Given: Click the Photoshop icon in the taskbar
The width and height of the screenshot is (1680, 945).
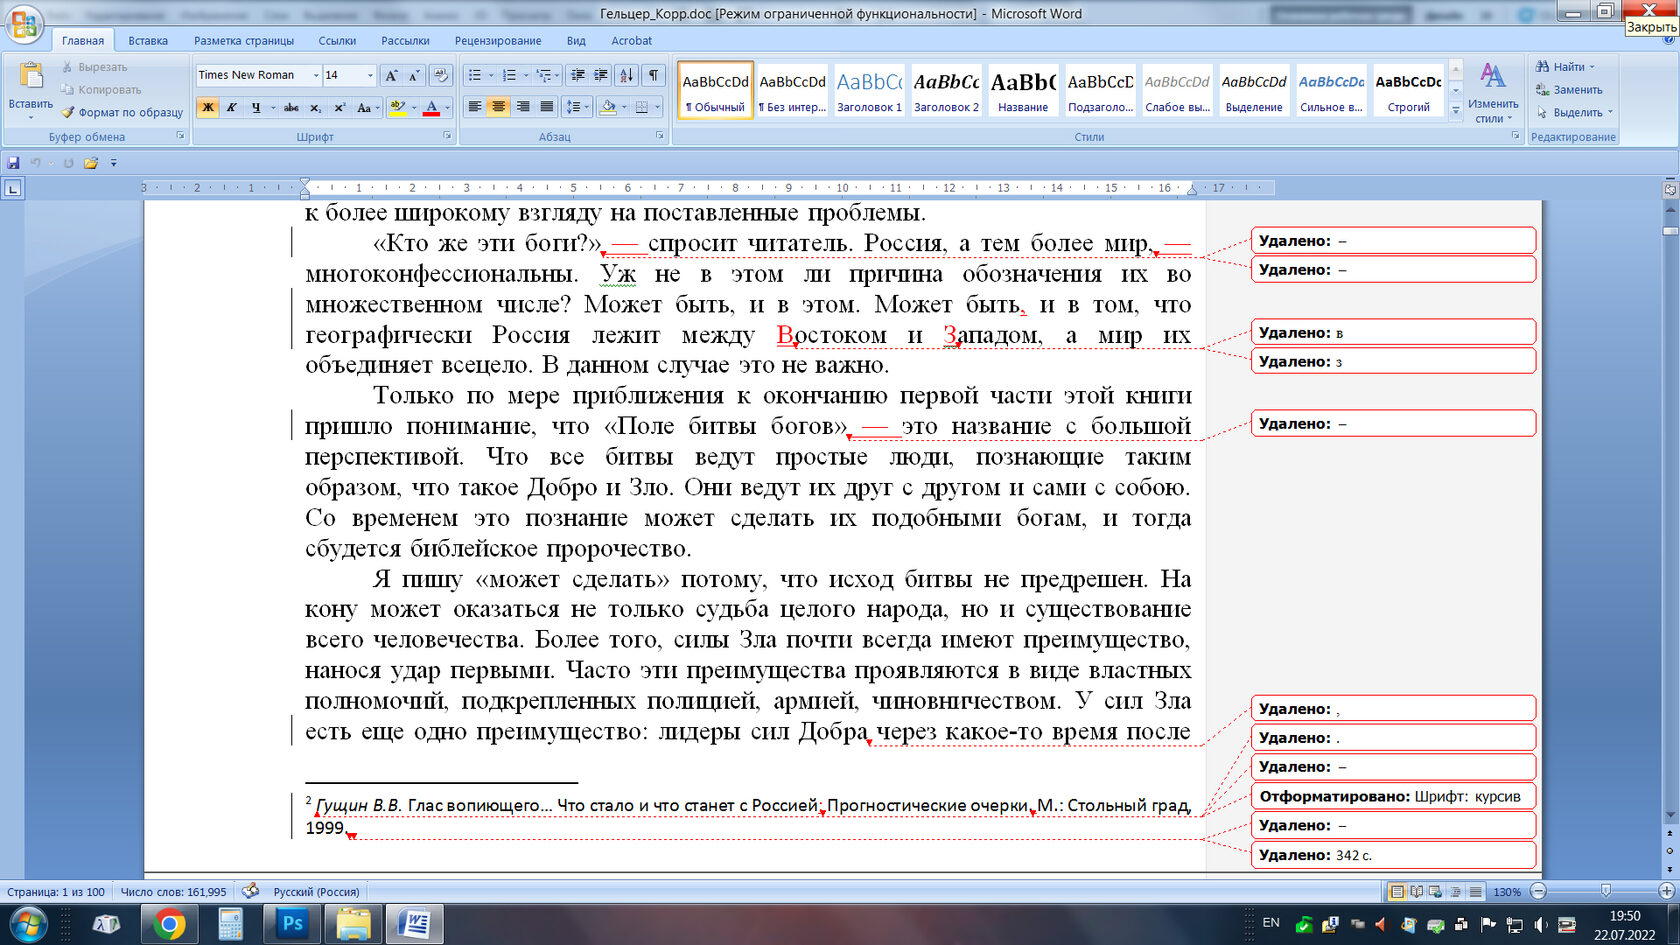Looking at the screenshot, I should pyautogui.click(x=292, y=924).
